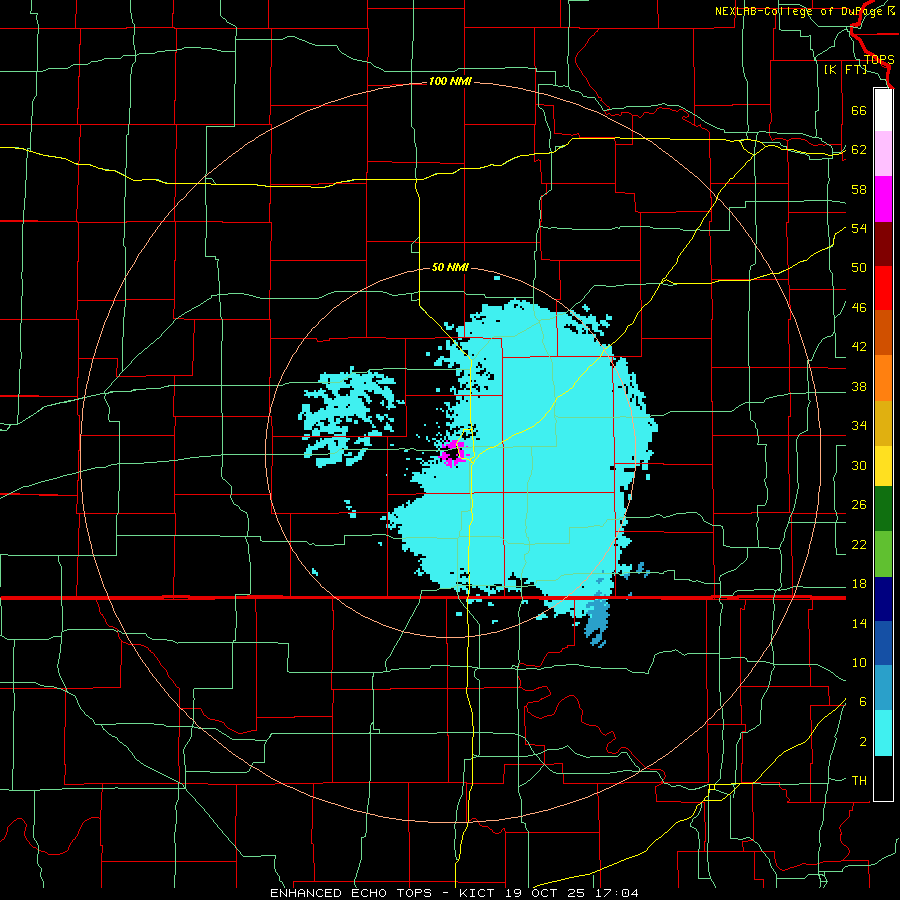The height and width of the screenshot is (900, 900).
Task: Click the black TH swatch at the legend bottom
Action: pos(883,778)
